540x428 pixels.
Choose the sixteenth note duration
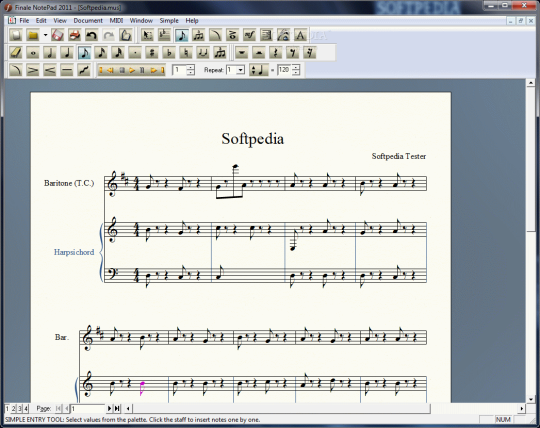[101, 53]
